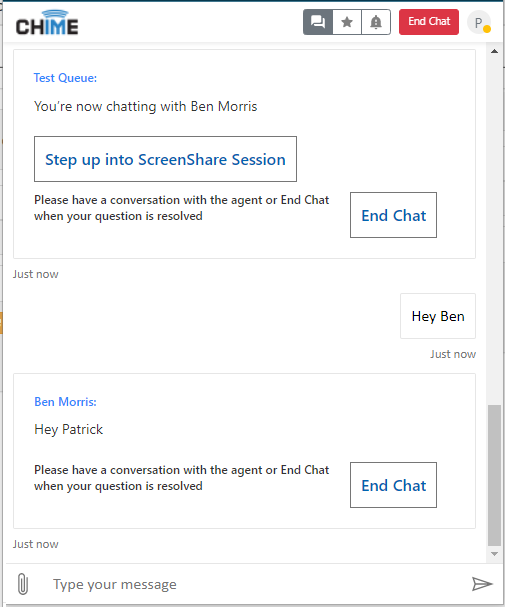Click the scrollbar down arrow
The height and width of the screenshot is (607, 505).
pos(495,554)
